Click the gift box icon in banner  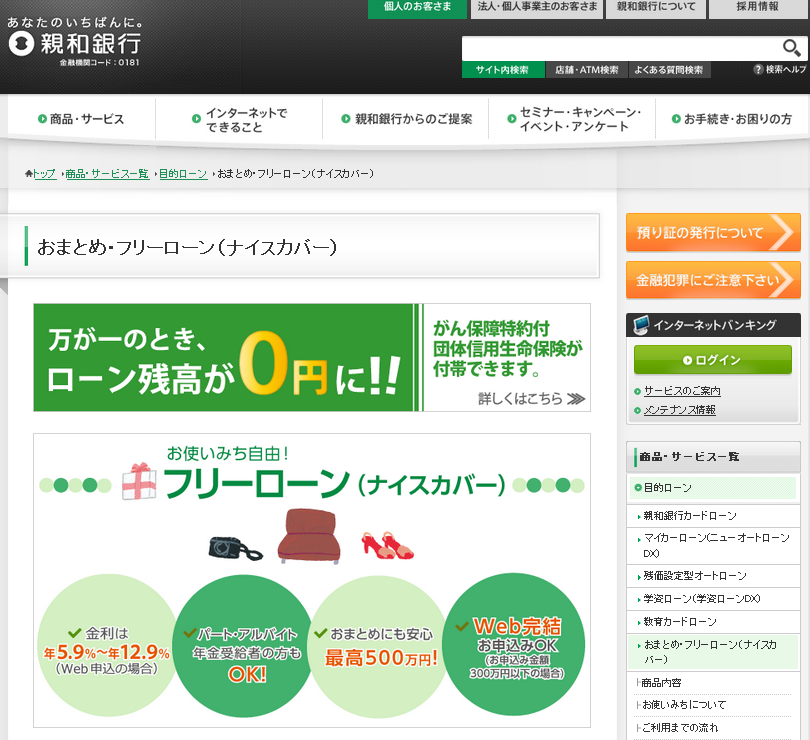click(x=139, y=481)
